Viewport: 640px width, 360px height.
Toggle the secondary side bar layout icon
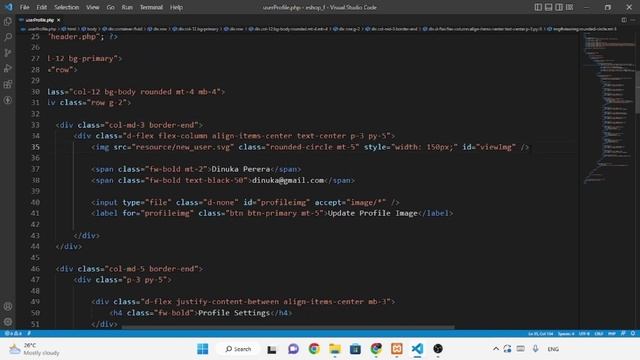point(559,7)
